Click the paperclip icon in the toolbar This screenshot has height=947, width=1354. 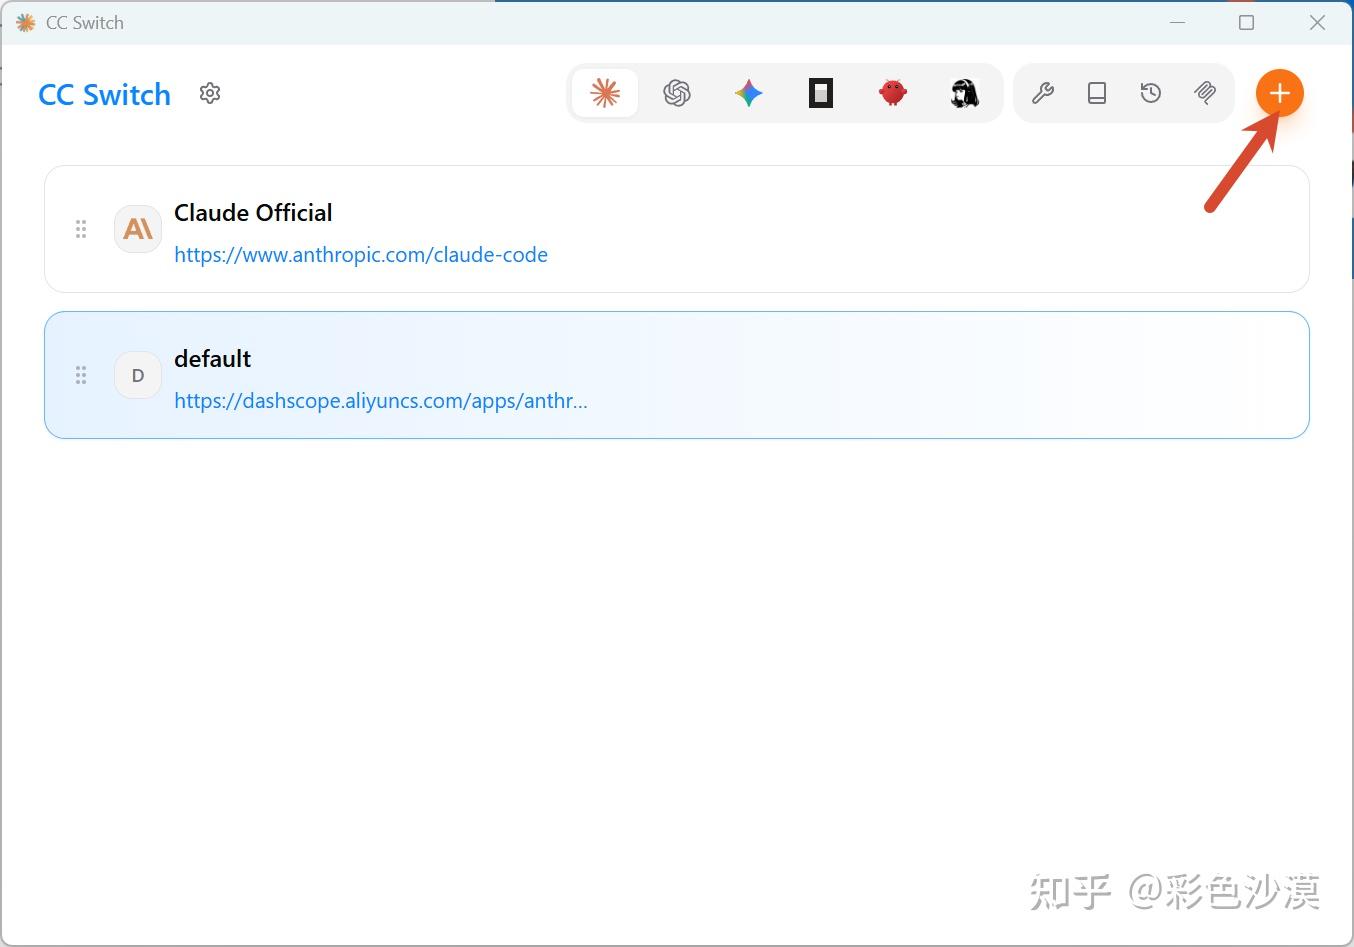point(1205,94)
